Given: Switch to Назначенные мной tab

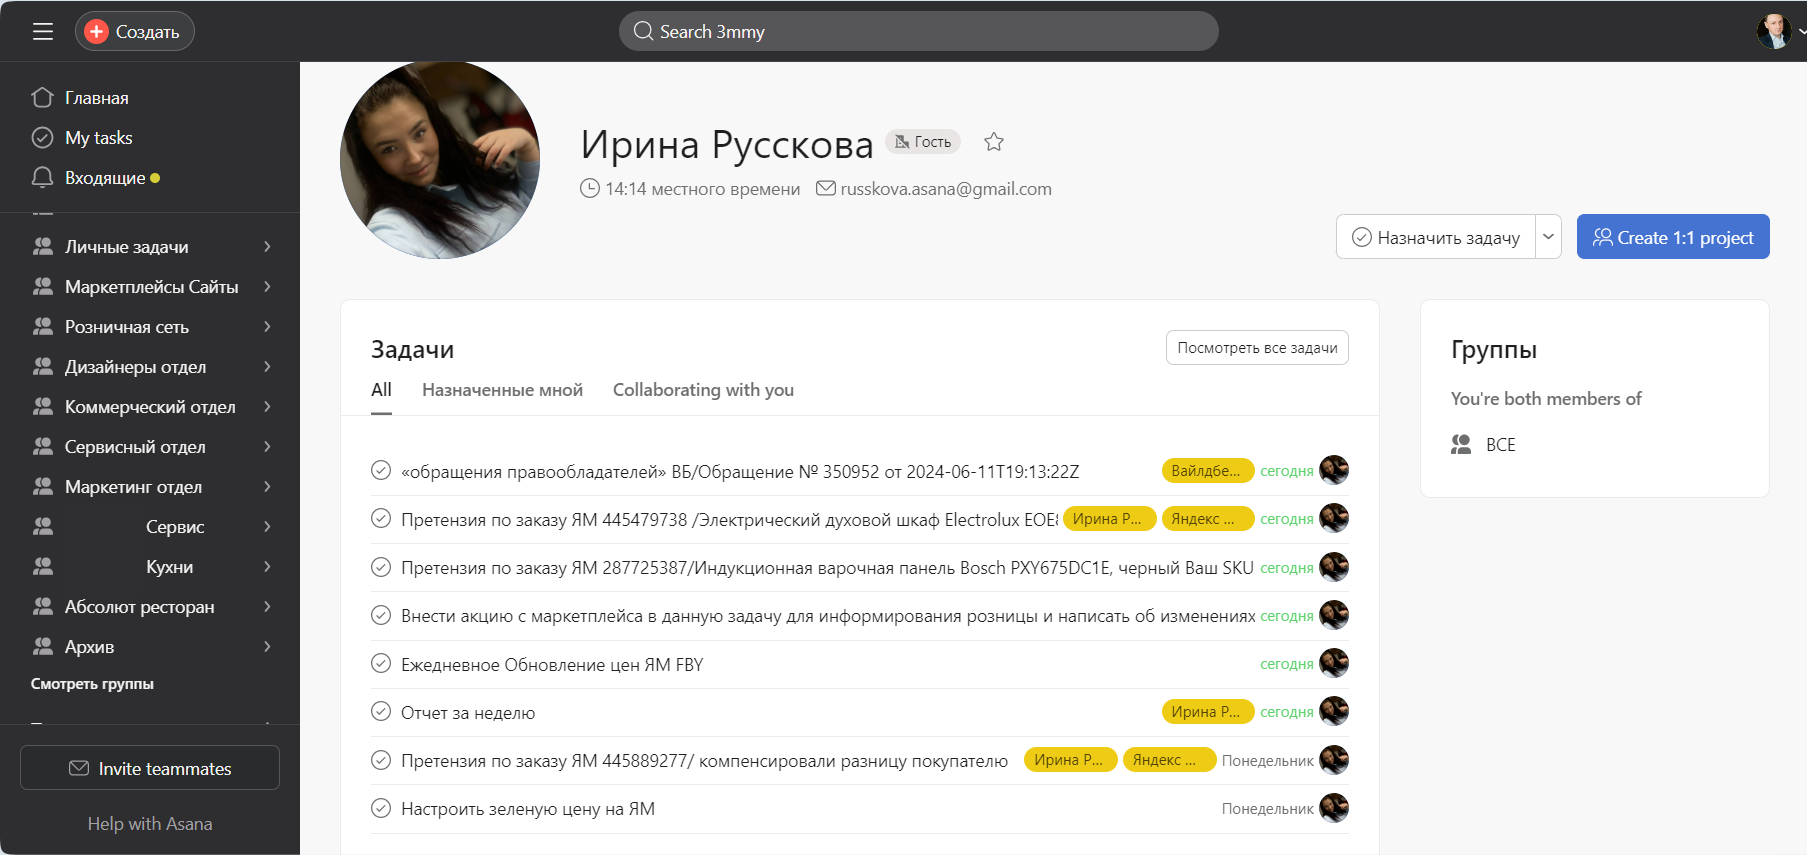Looking at the screenshot, I should pyautogui.click(x=502, y=390).
